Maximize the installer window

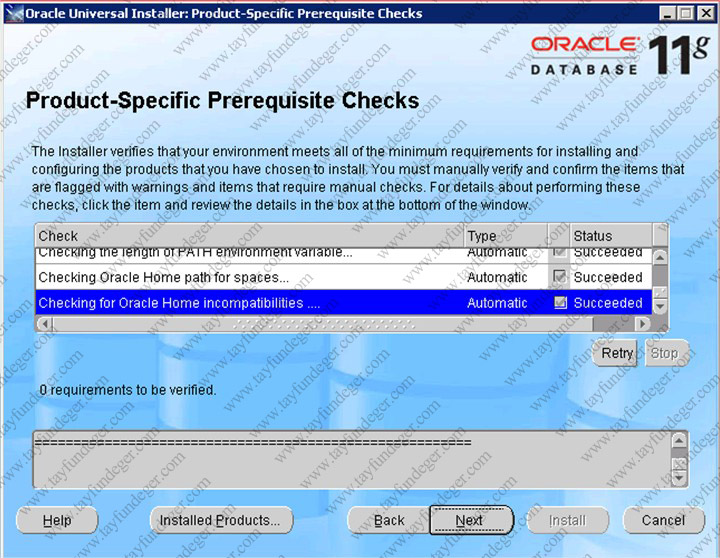686,13
